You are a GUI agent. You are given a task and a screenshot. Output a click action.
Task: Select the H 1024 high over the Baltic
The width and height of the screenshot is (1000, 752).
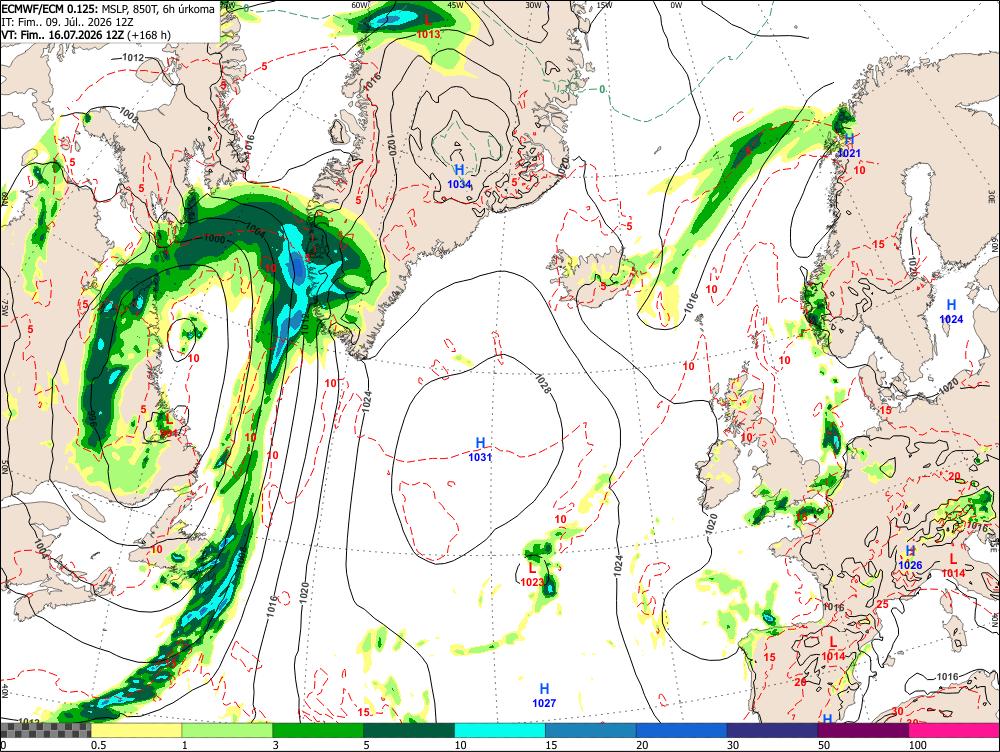point(951,312)
